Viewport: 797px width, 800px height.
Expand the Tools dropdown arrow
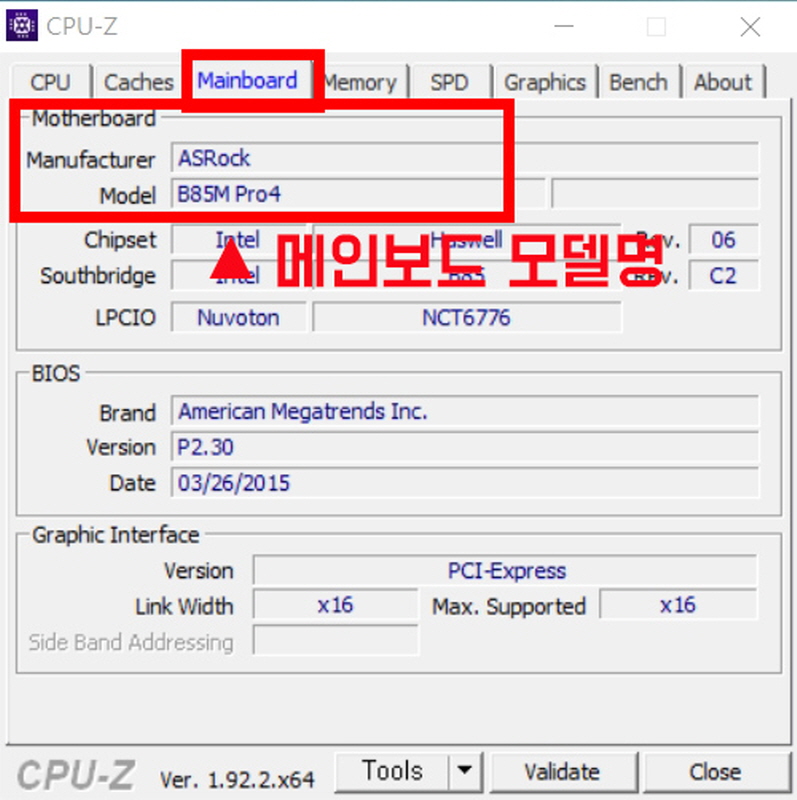tap(465, 770)
